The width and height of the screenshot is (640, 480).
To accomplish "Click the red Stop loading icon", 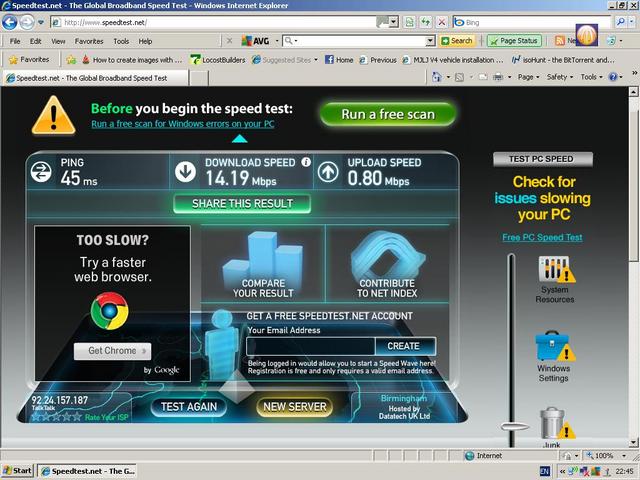I will coord(441,21).
